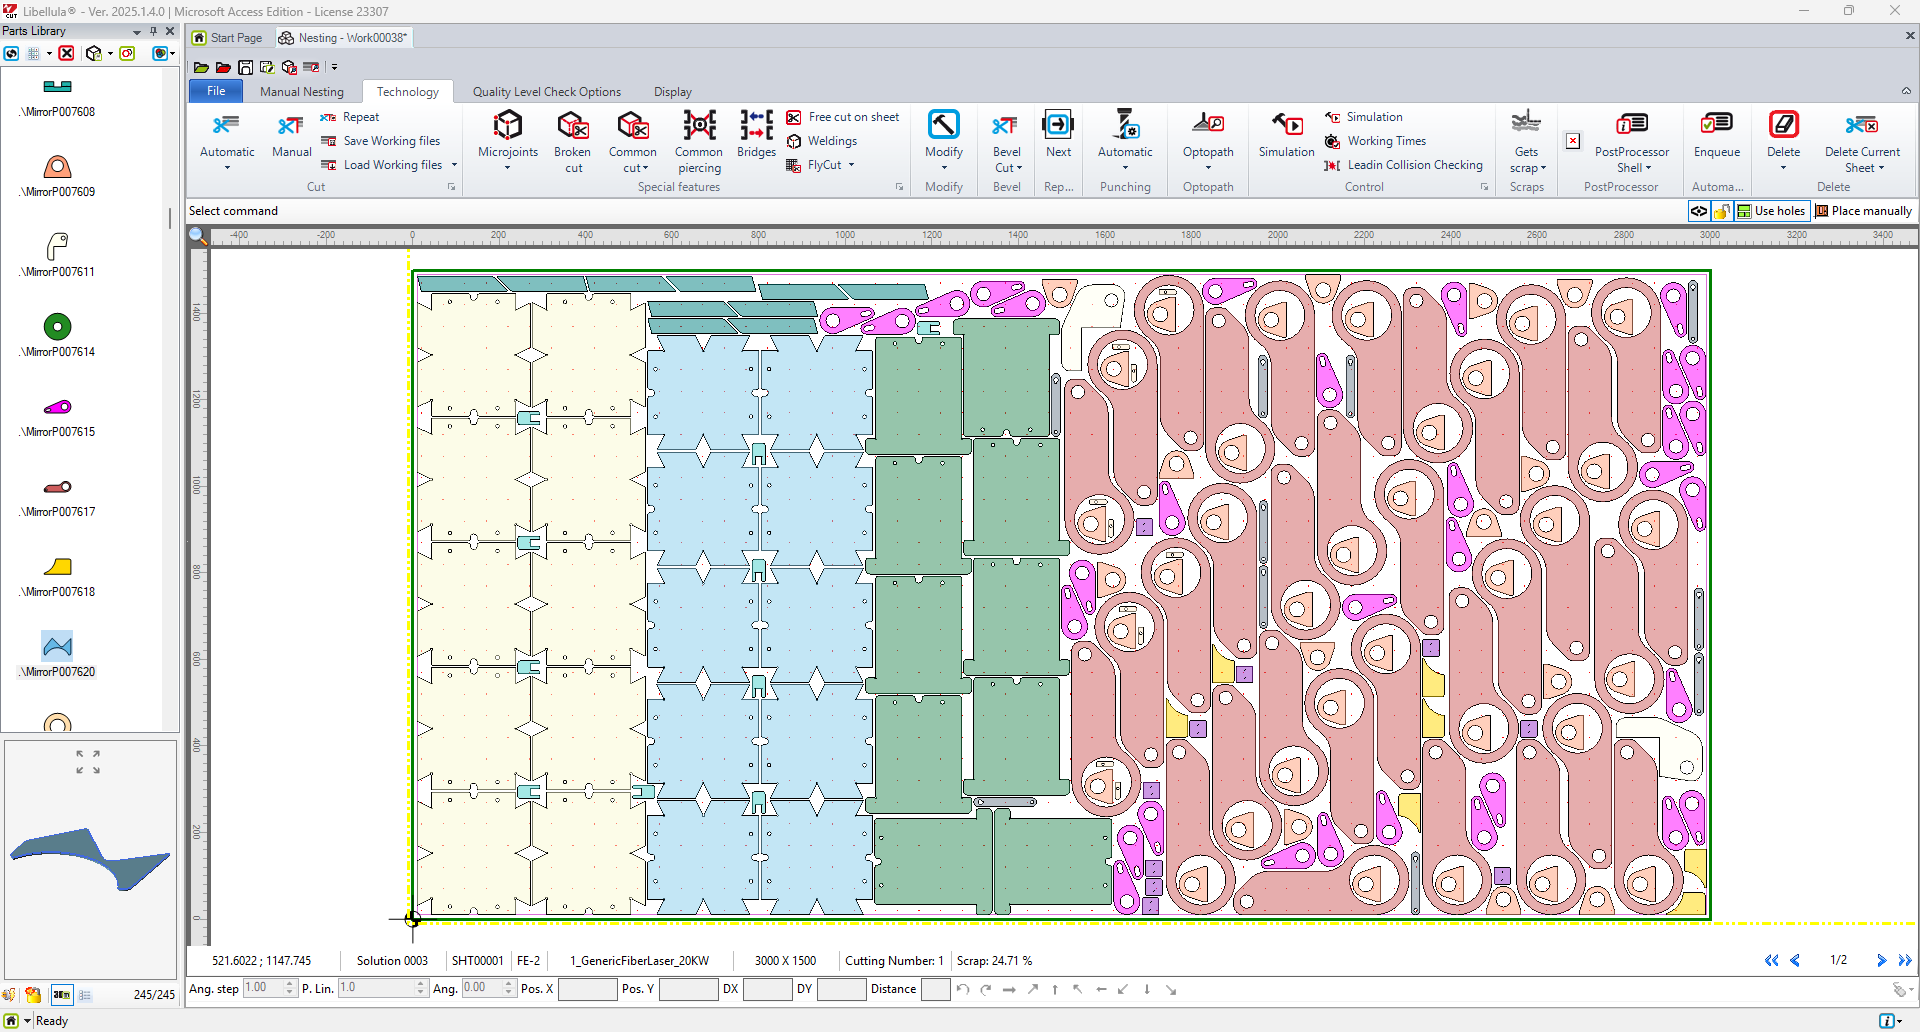Click the green open folder icon

click(201, 67)
